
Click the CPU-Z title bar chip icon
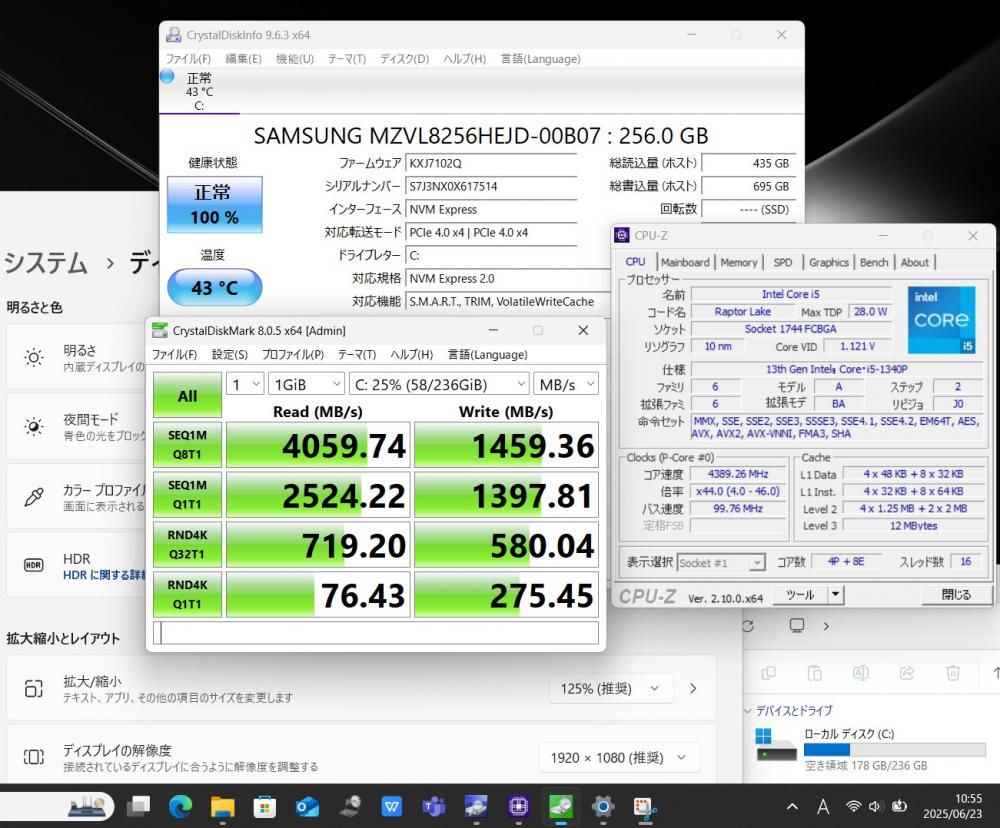coord(621,235)
